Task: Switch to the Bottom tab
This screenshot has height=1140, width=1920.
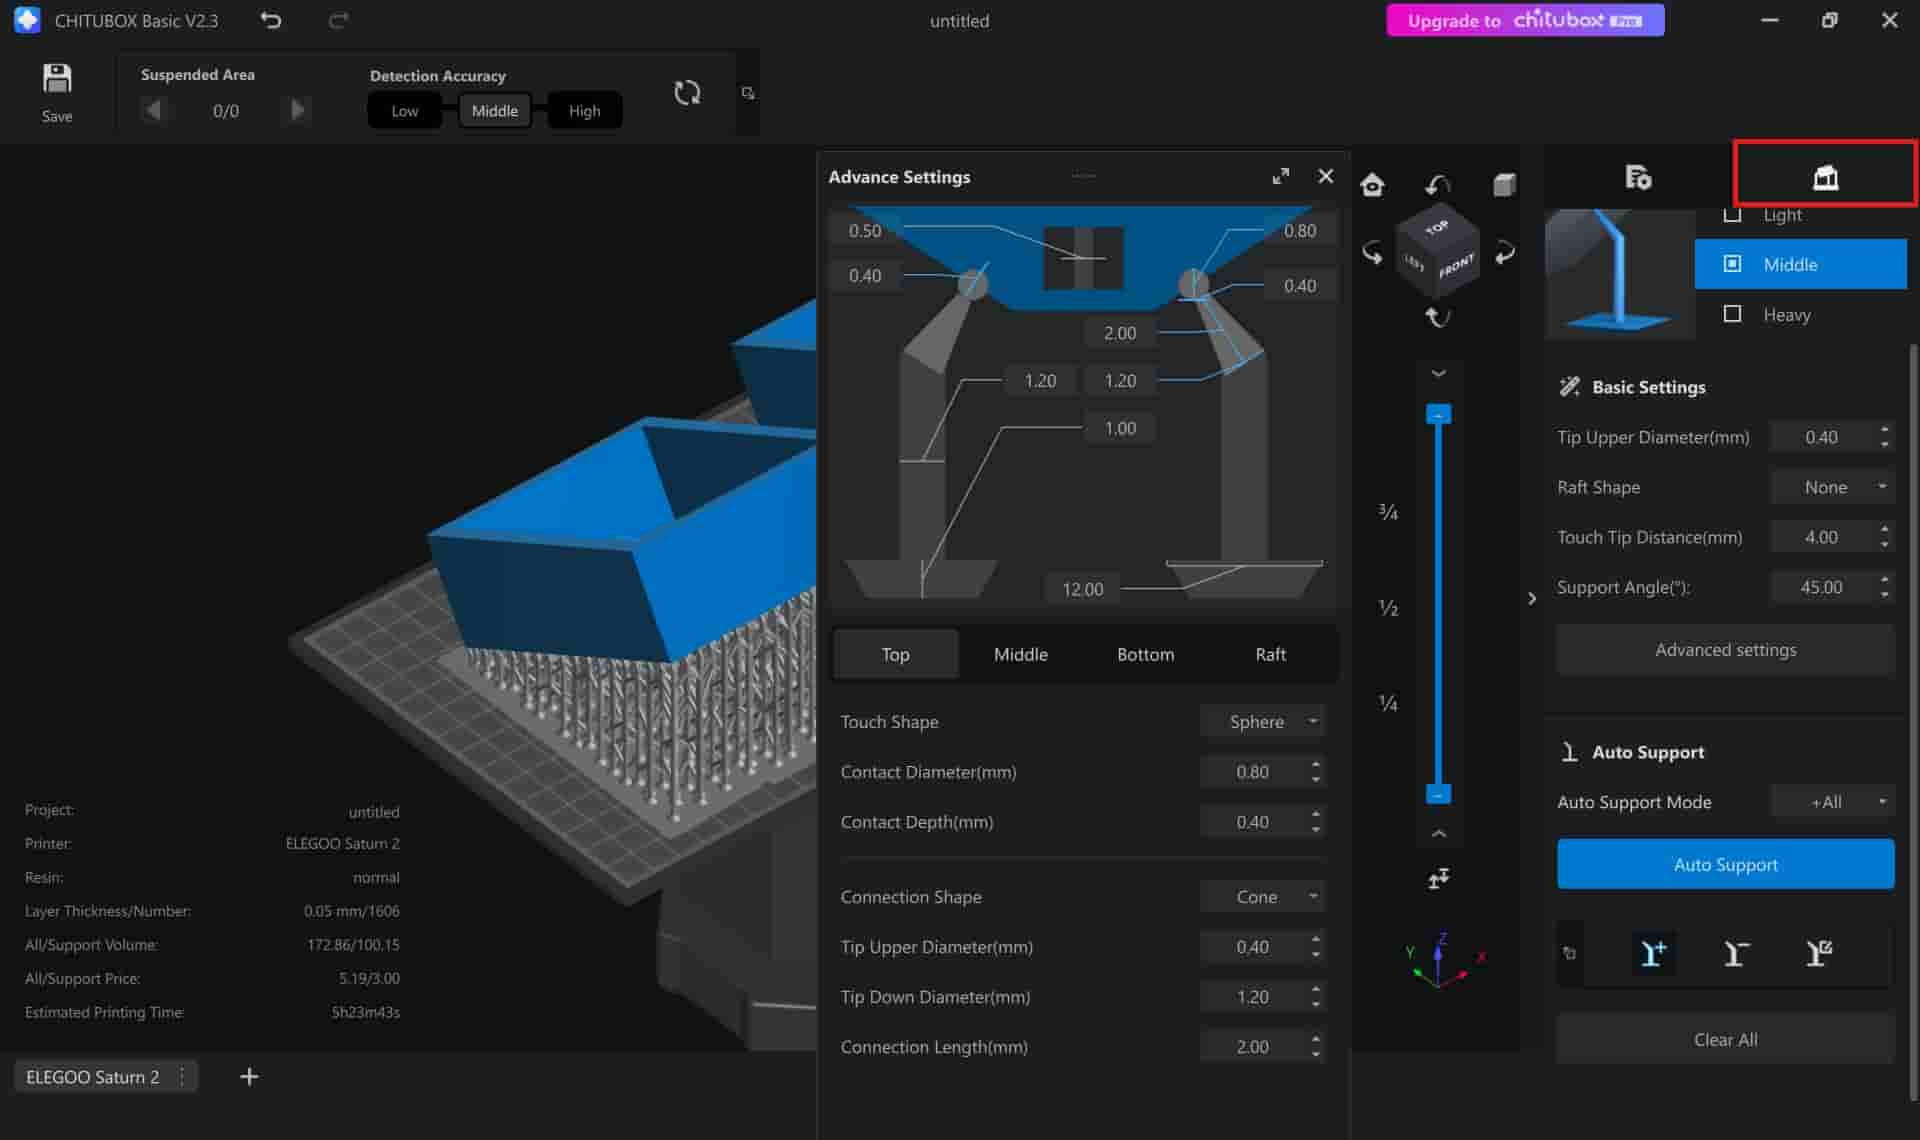Action: [1145, 654]
